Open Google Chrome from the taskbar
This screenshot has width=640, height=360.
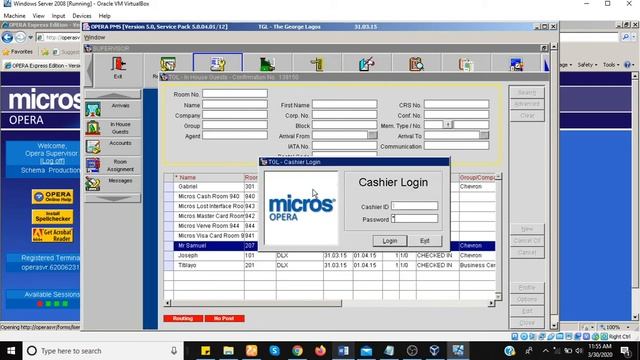[x=298, y=351]
